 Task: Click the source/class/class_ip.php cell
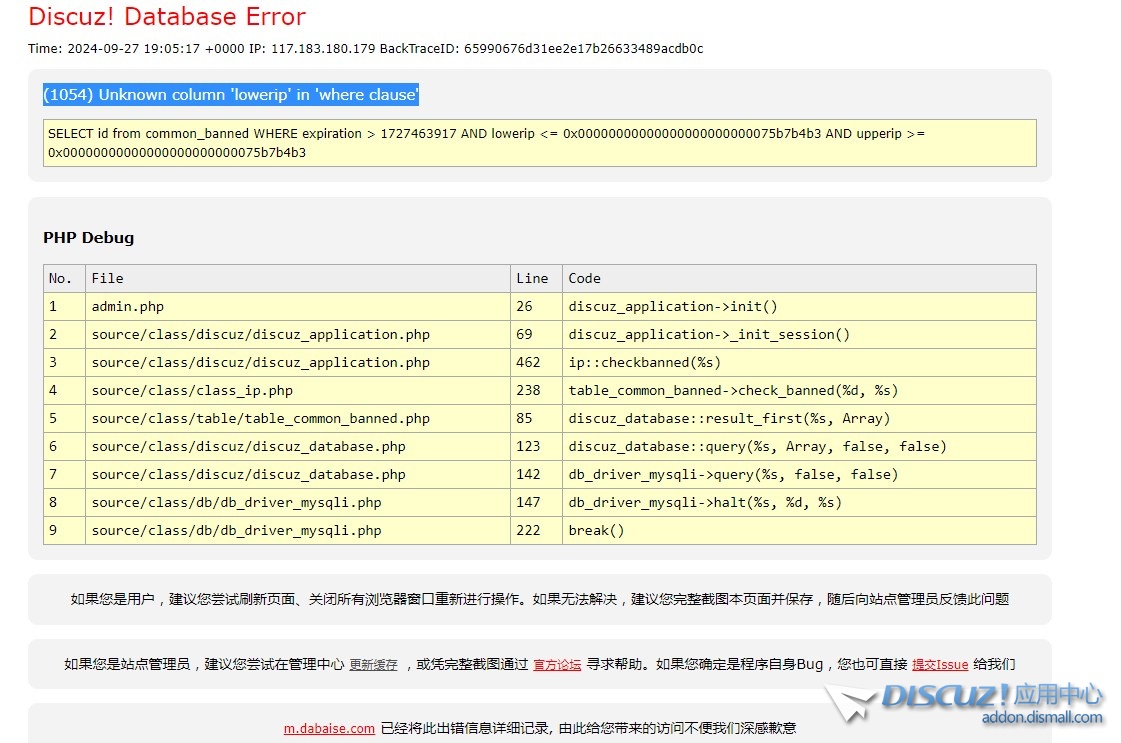click(x=298, y=390)
